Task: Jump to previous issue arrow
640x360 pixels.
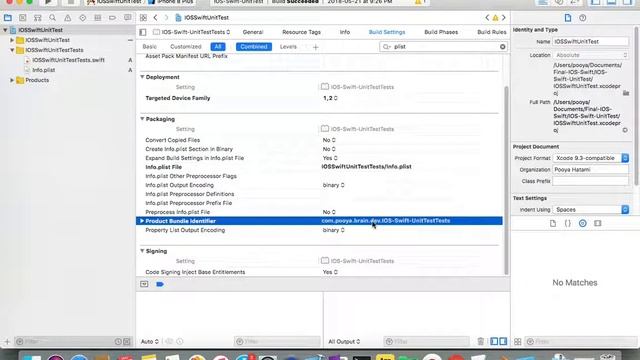Action: pyautogui.click(x=487, y=18)
